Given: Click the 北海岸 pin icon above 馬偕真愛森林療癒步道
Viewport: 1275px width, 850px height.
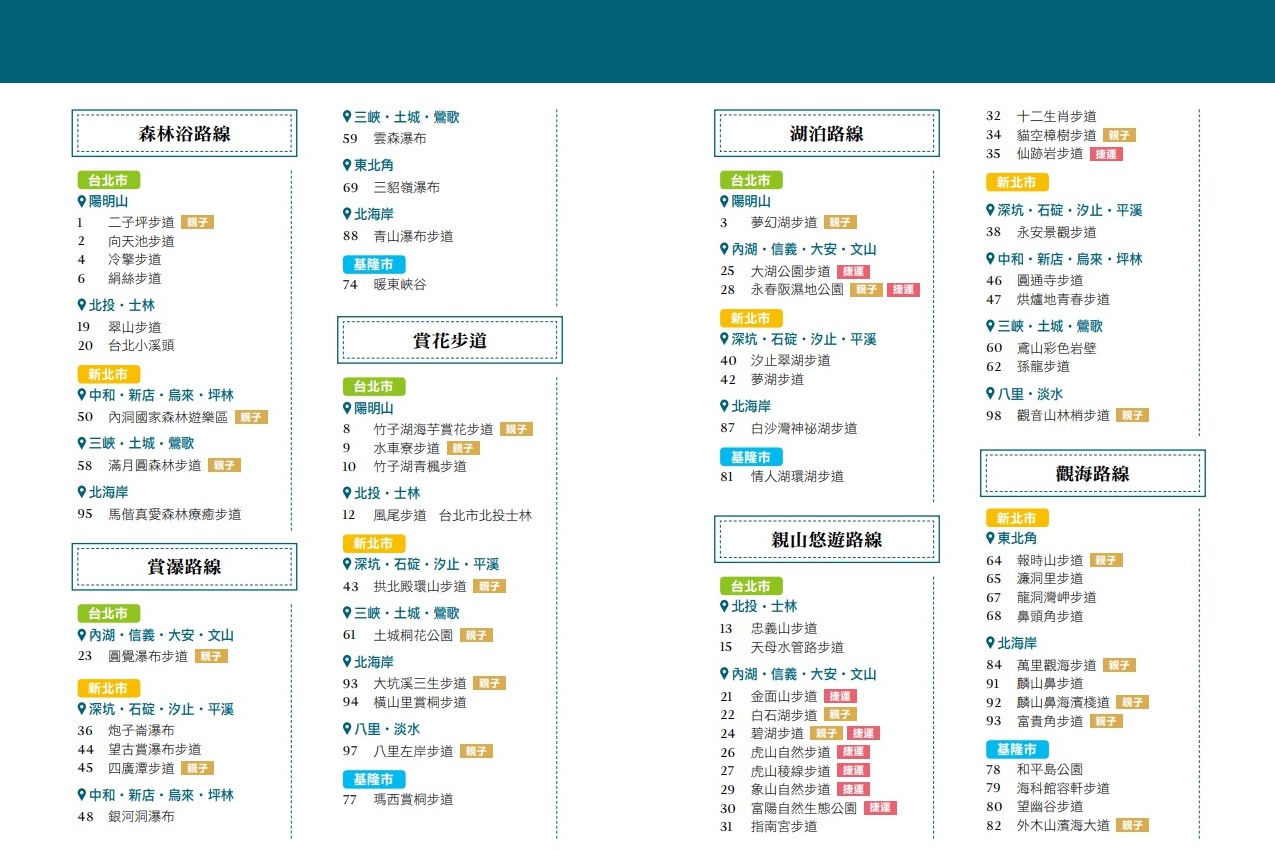Looking at the screenshot, I should click(82, 492).
